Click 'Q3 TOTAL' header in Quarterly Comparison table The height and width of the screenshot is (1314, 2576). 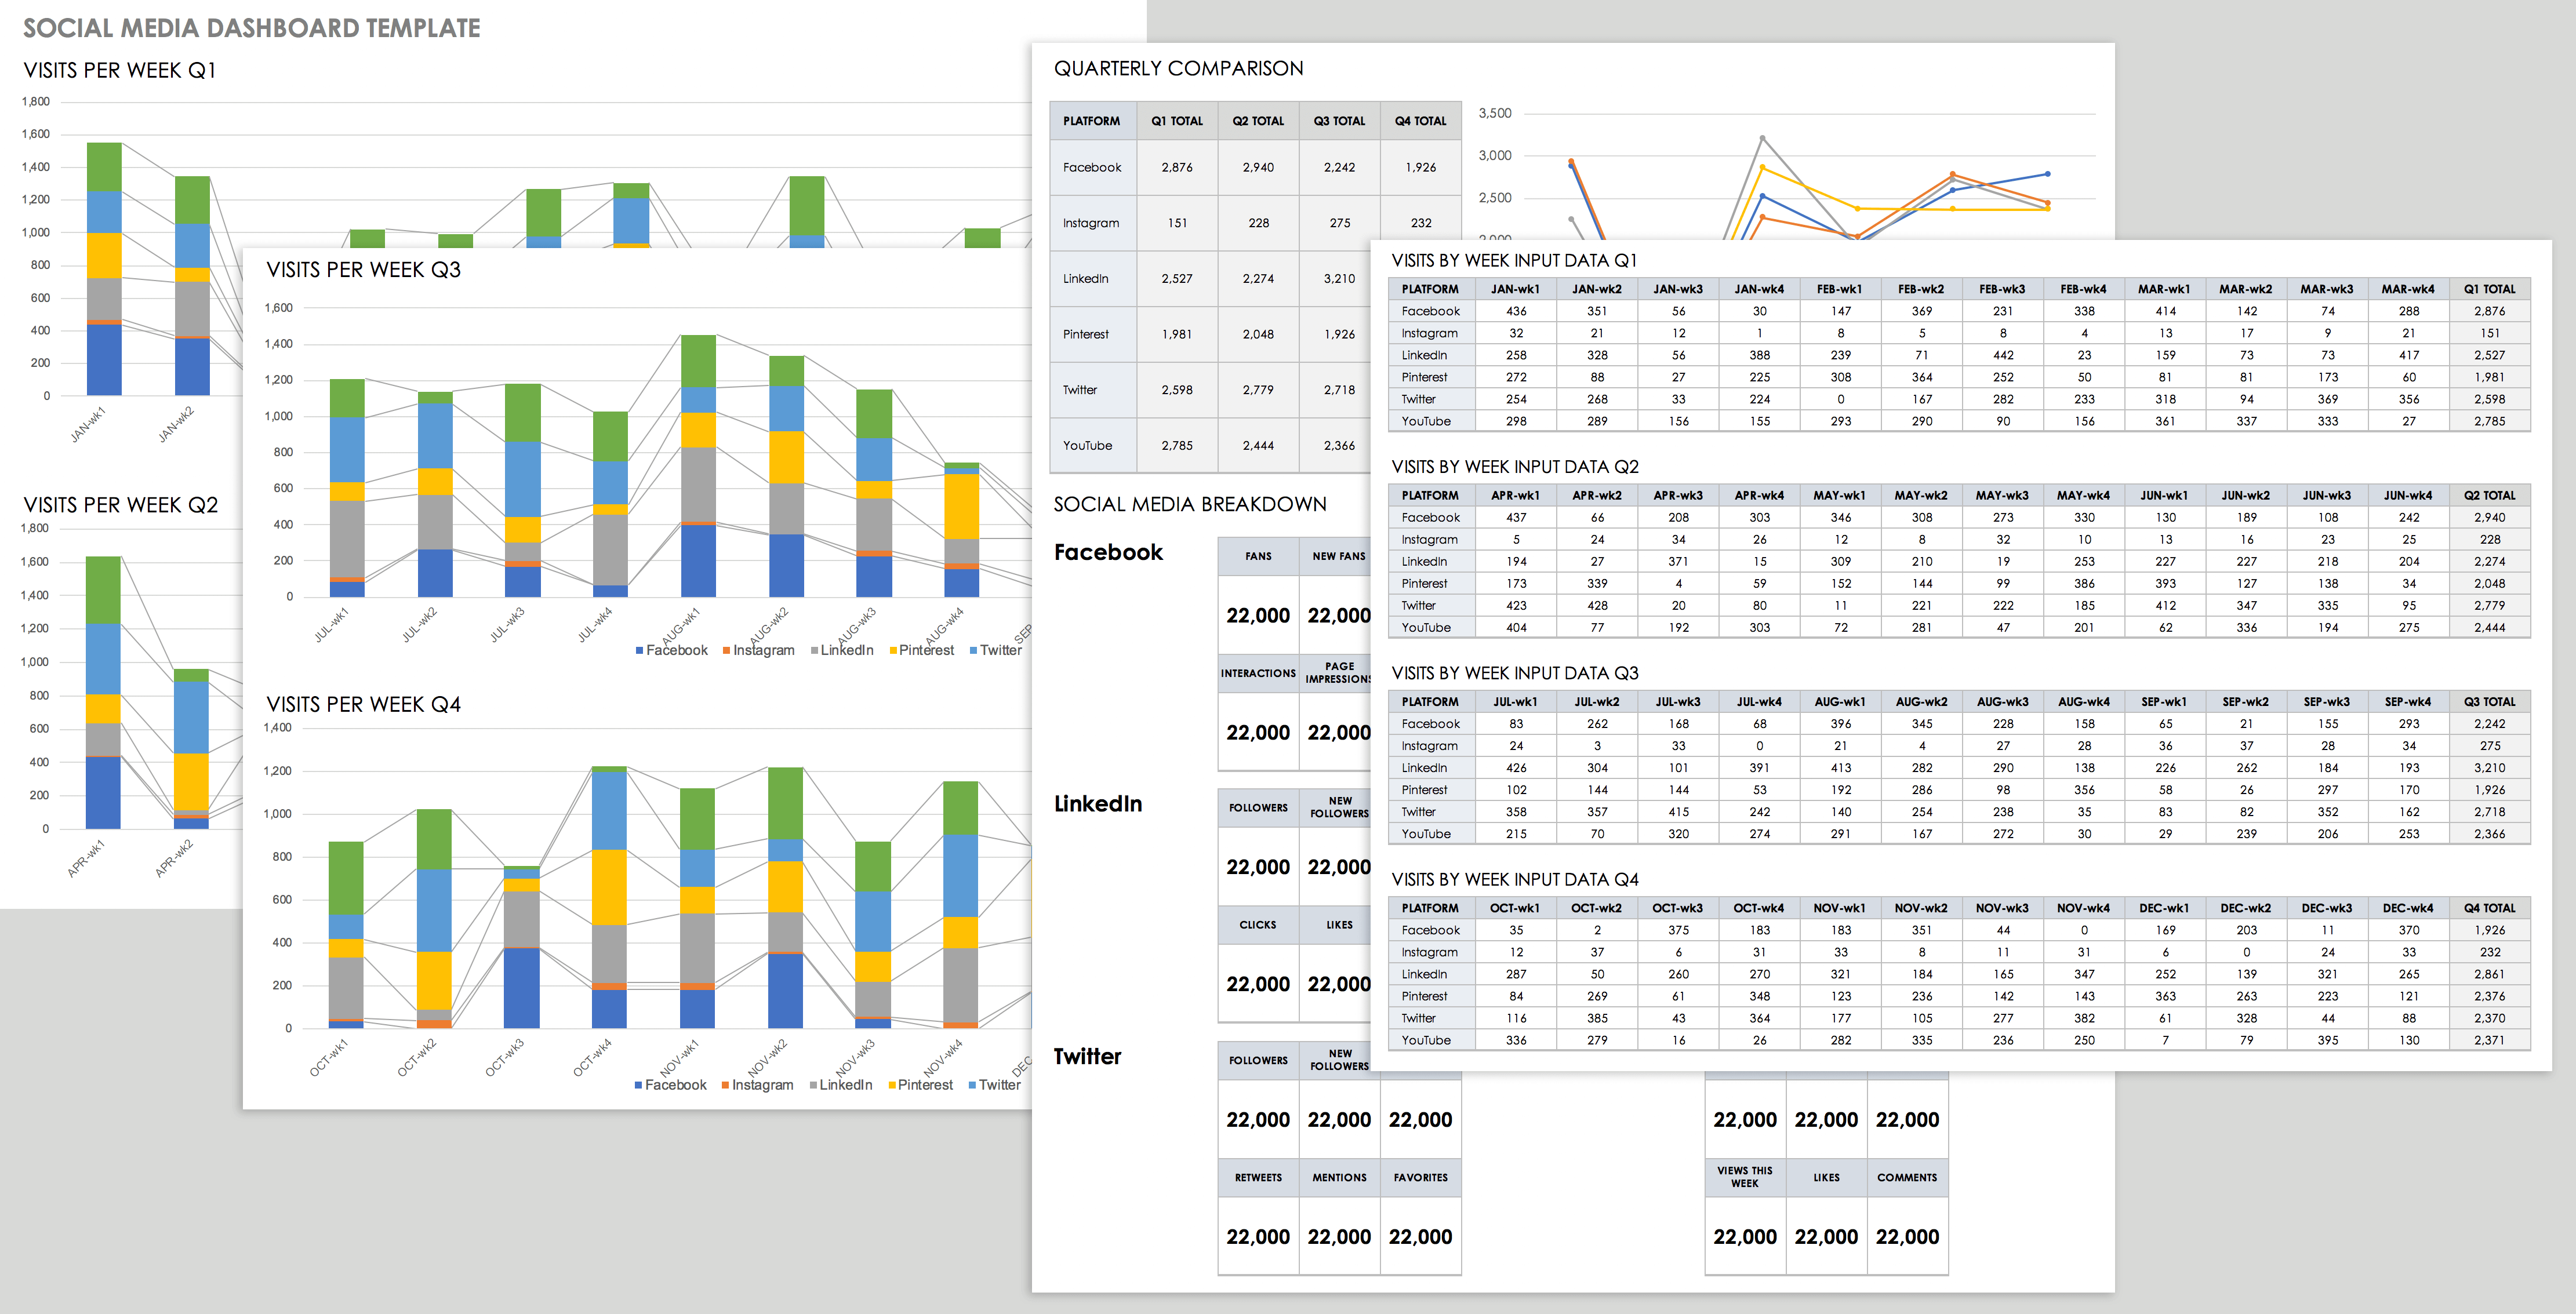(x=1339, y=121)
